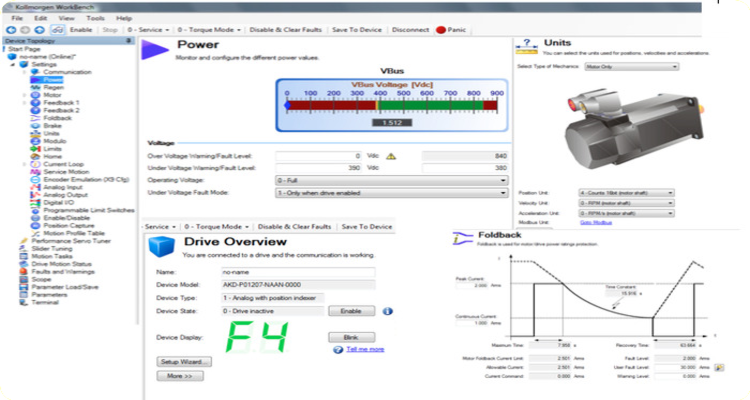Select Start Page in Device Topology
Screen dimensions: 750x400
tap(24, 49)
